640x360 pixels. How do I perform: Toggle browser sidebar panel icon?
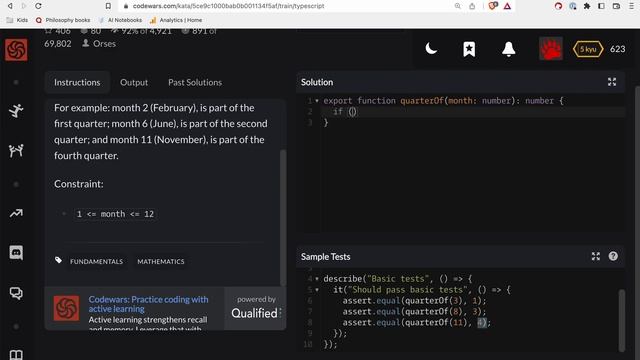[x=601, y=6]
